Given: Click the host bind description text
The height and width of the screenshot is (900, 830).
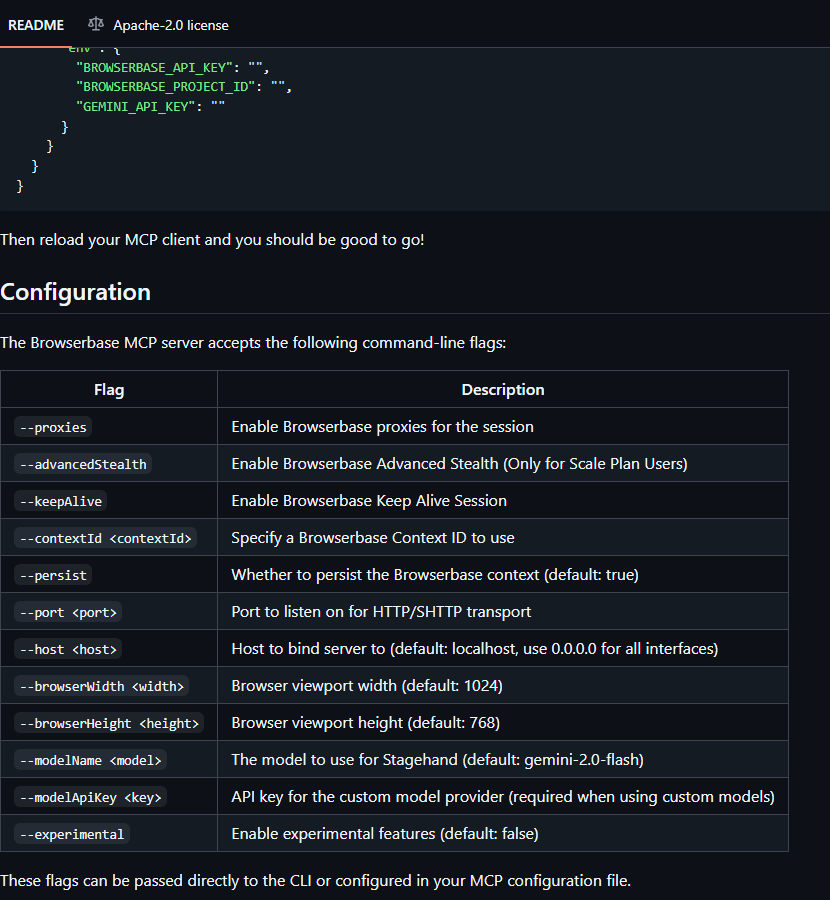Looking at the screenshot, I should coord(475,649).
